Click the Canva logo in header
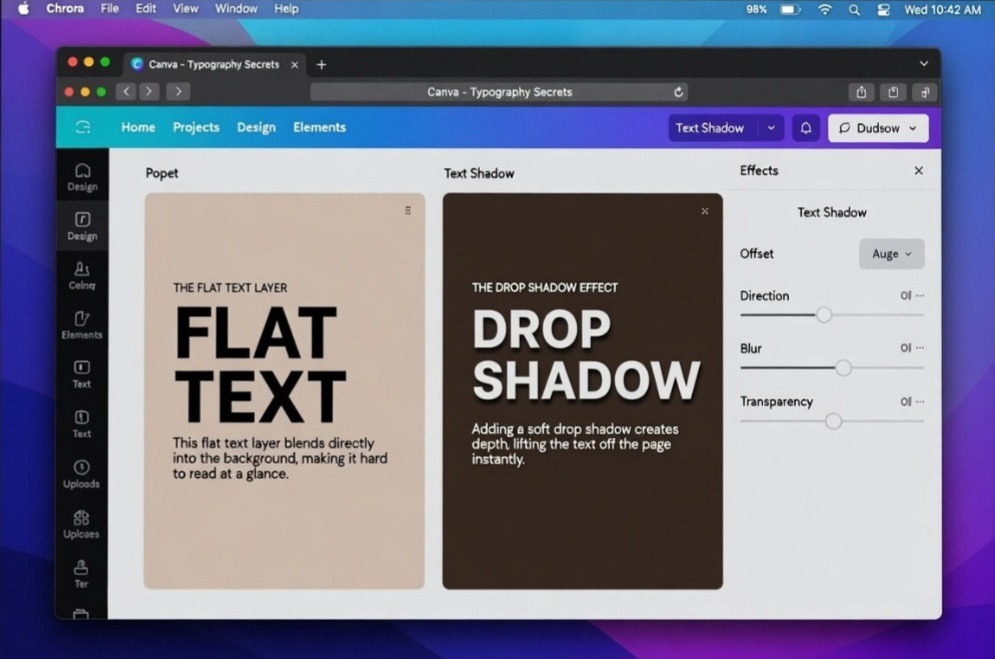 point(83,127)
